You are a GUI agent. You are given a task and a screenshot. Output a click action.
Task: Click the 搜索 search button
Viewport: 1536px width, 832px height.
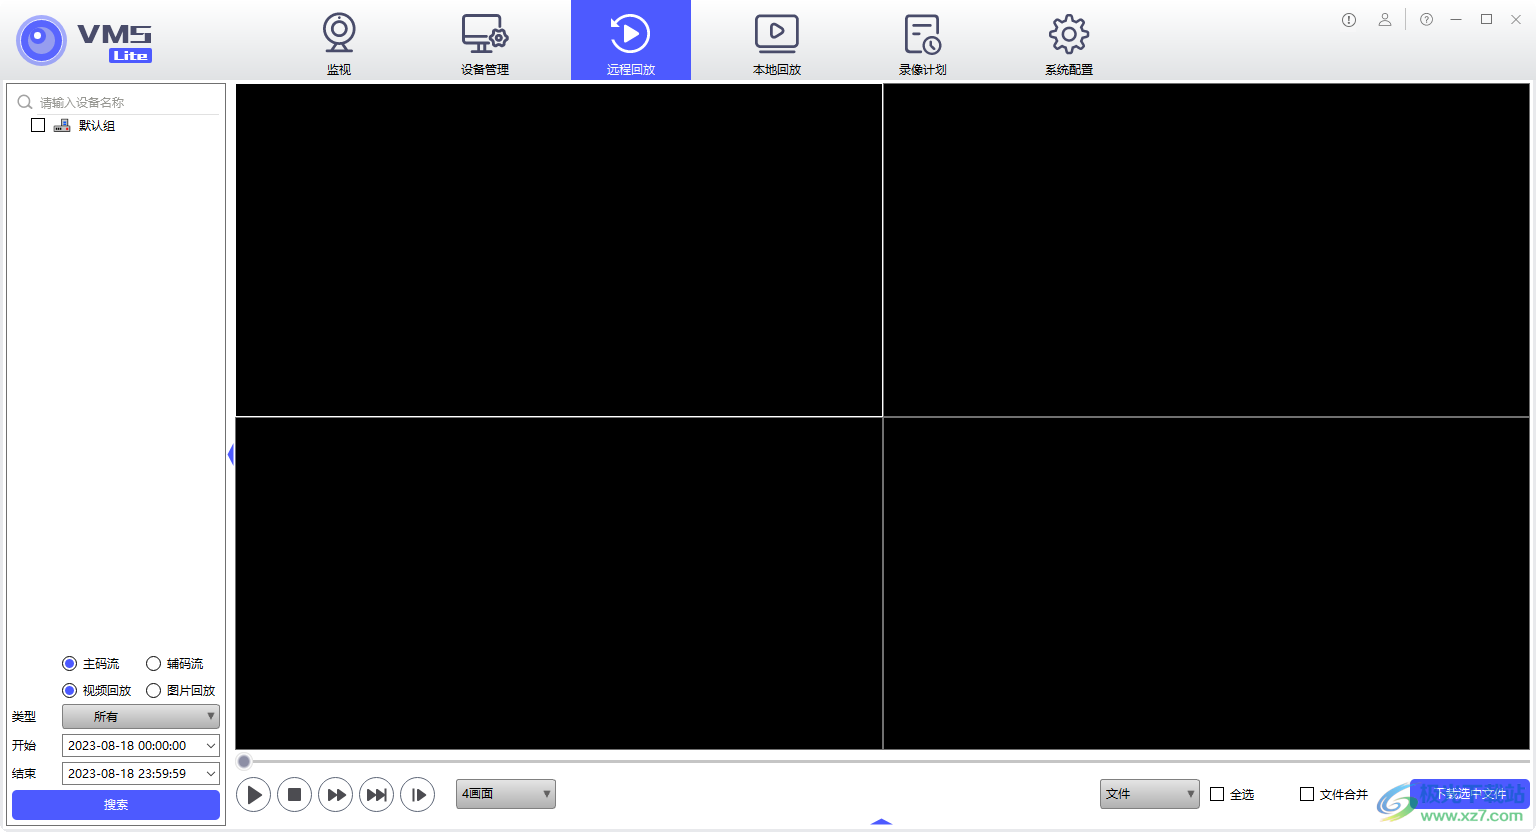116,805
